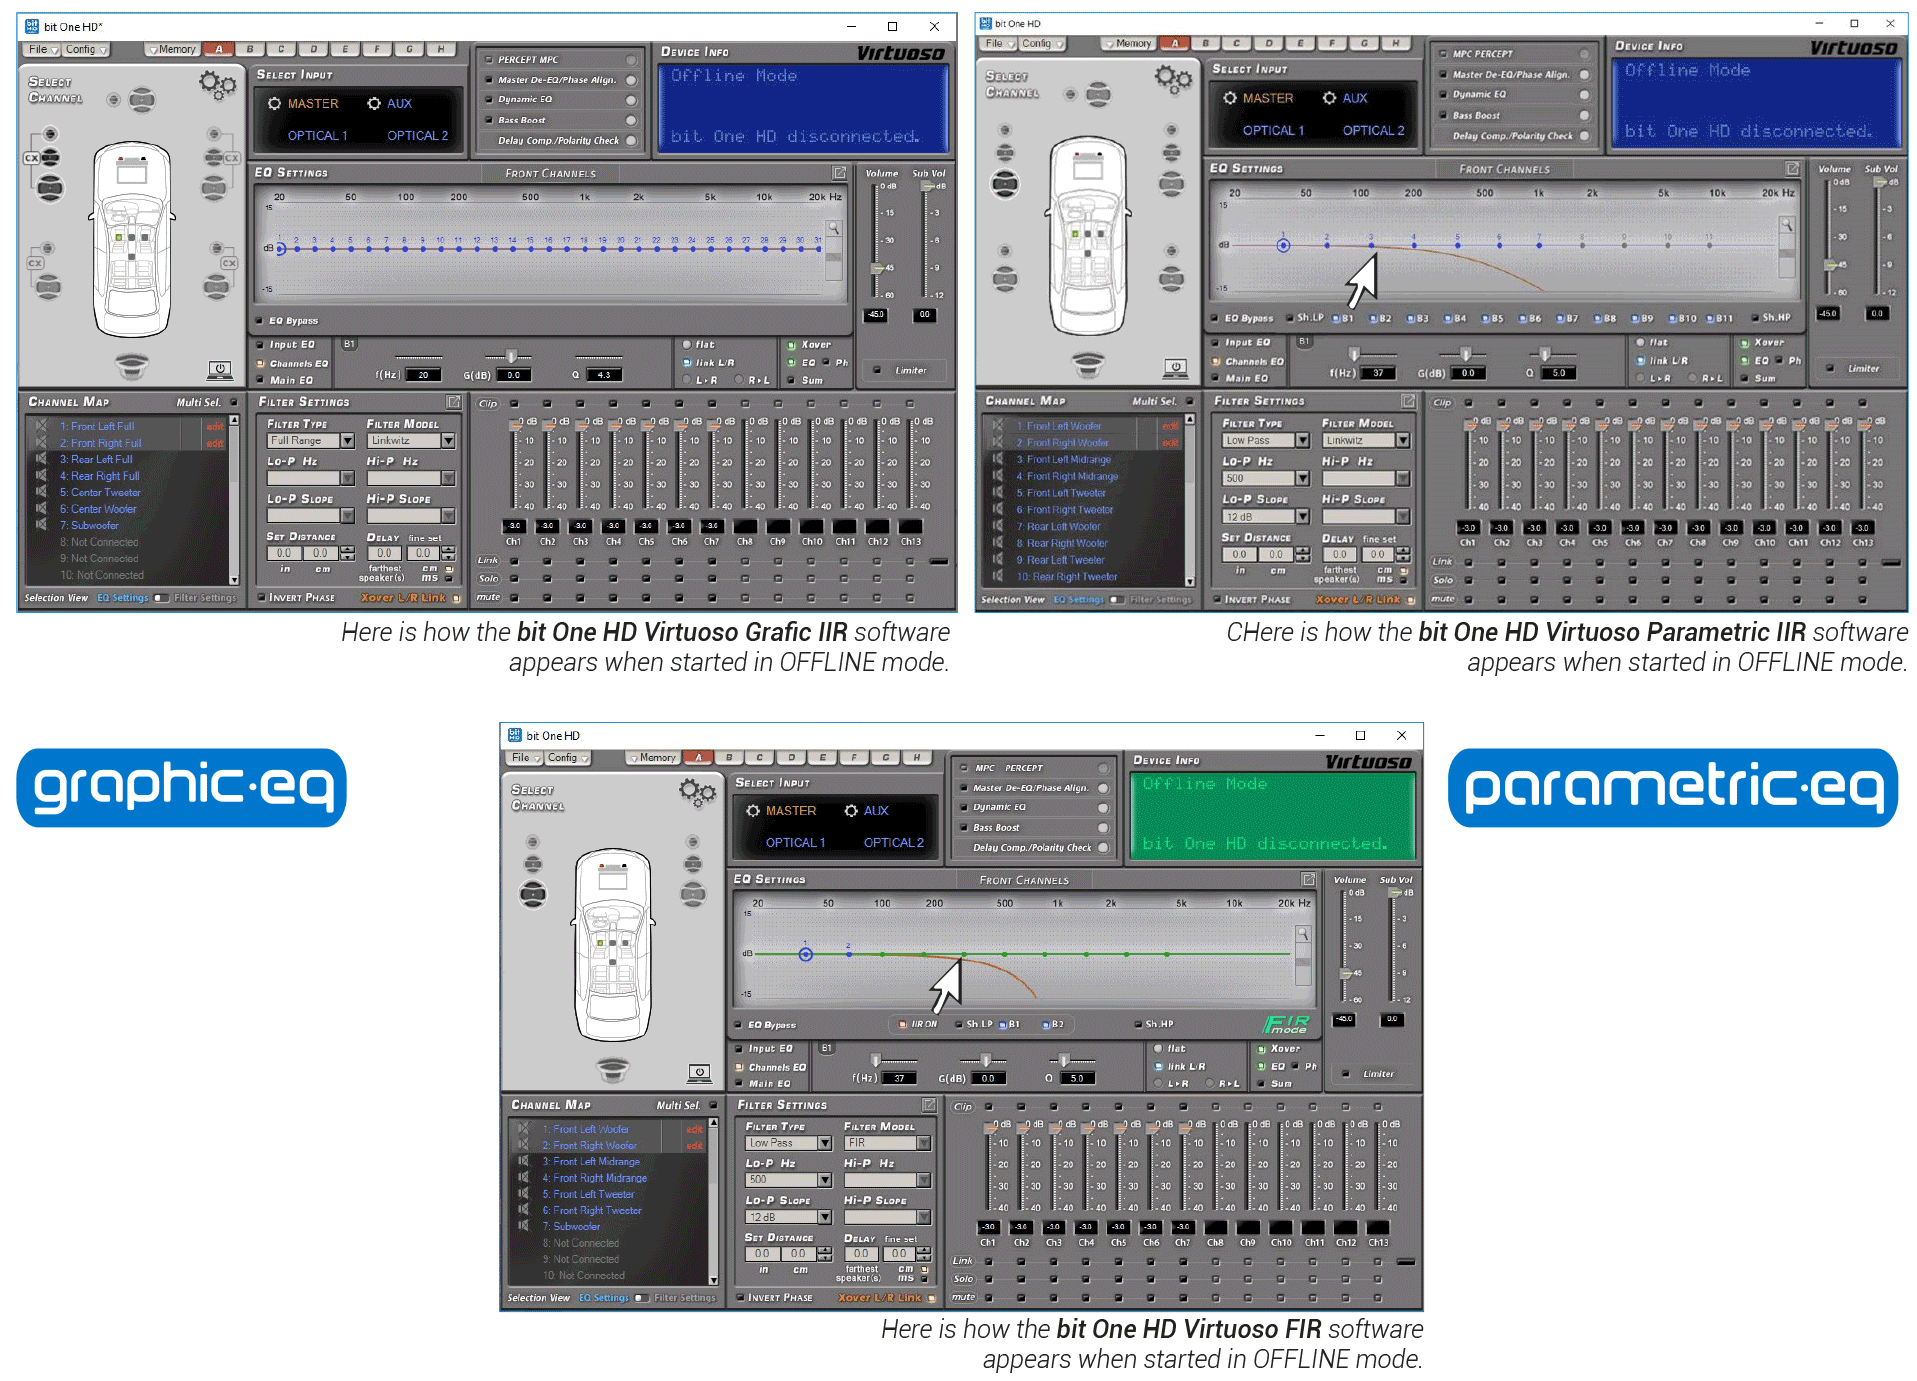The height and width of the screenshot is (1381, 1917).
Task: Open gear settings in Grafic IIR window
Action: tap(217, 85)
